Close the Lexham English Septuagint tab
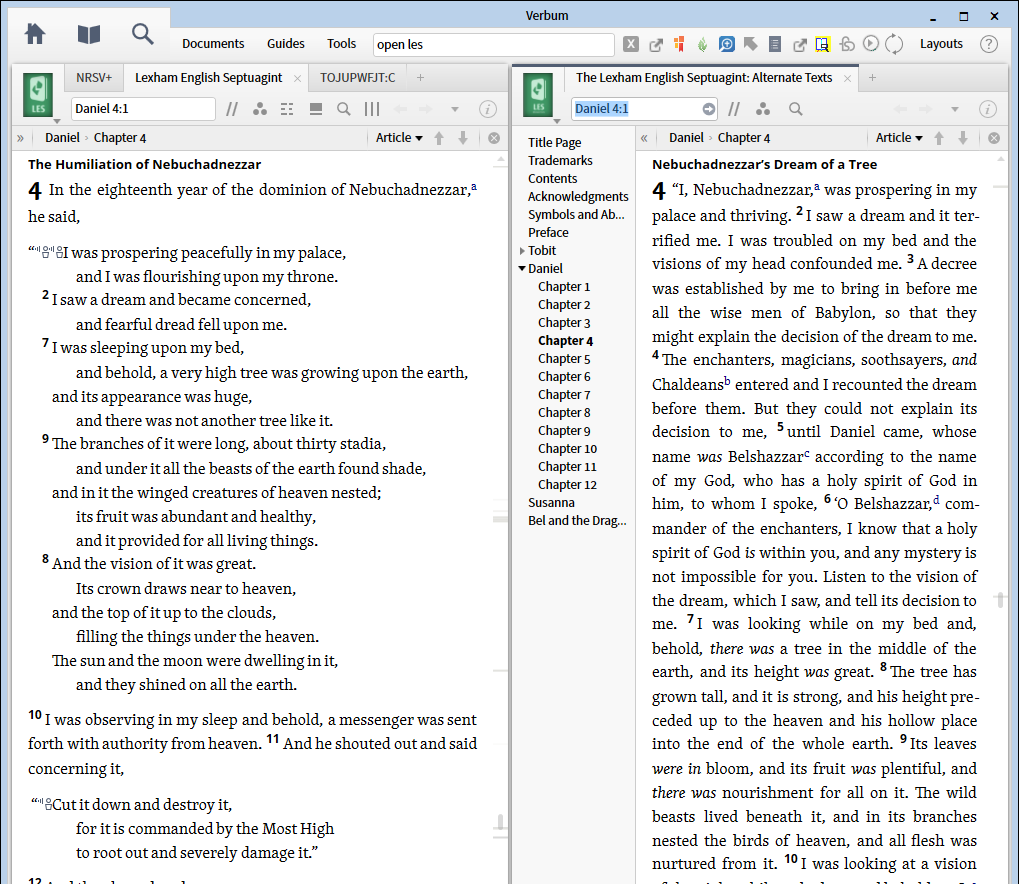 point(297,79)
